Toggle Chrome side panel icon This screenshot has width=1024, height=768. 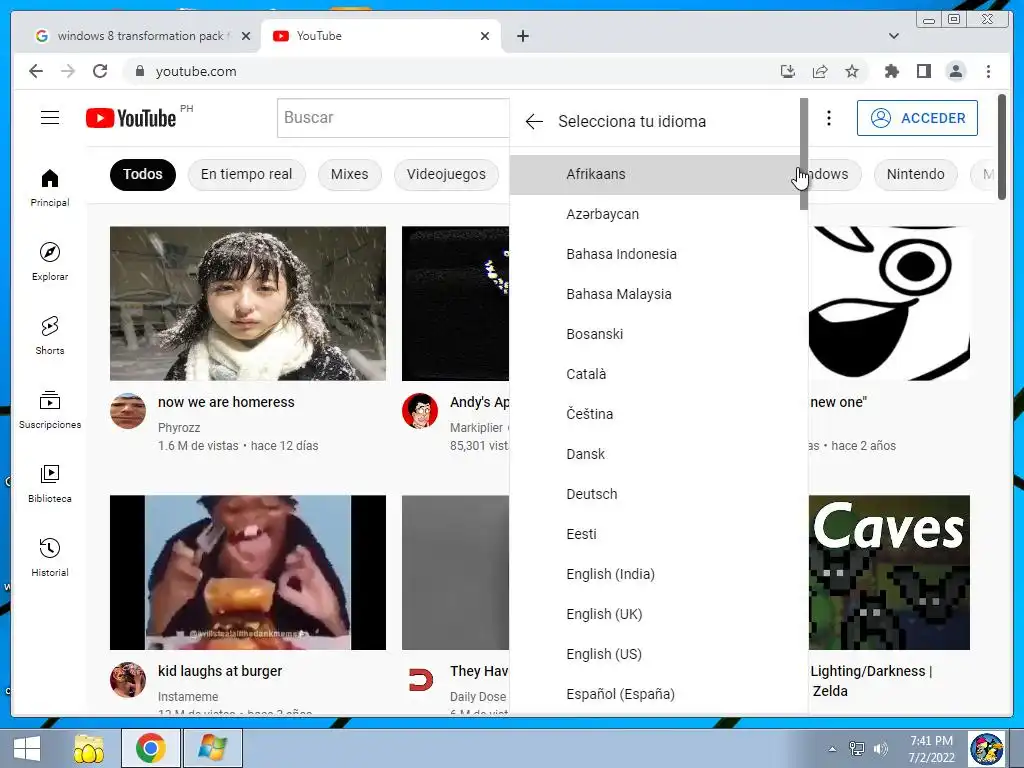923,71
